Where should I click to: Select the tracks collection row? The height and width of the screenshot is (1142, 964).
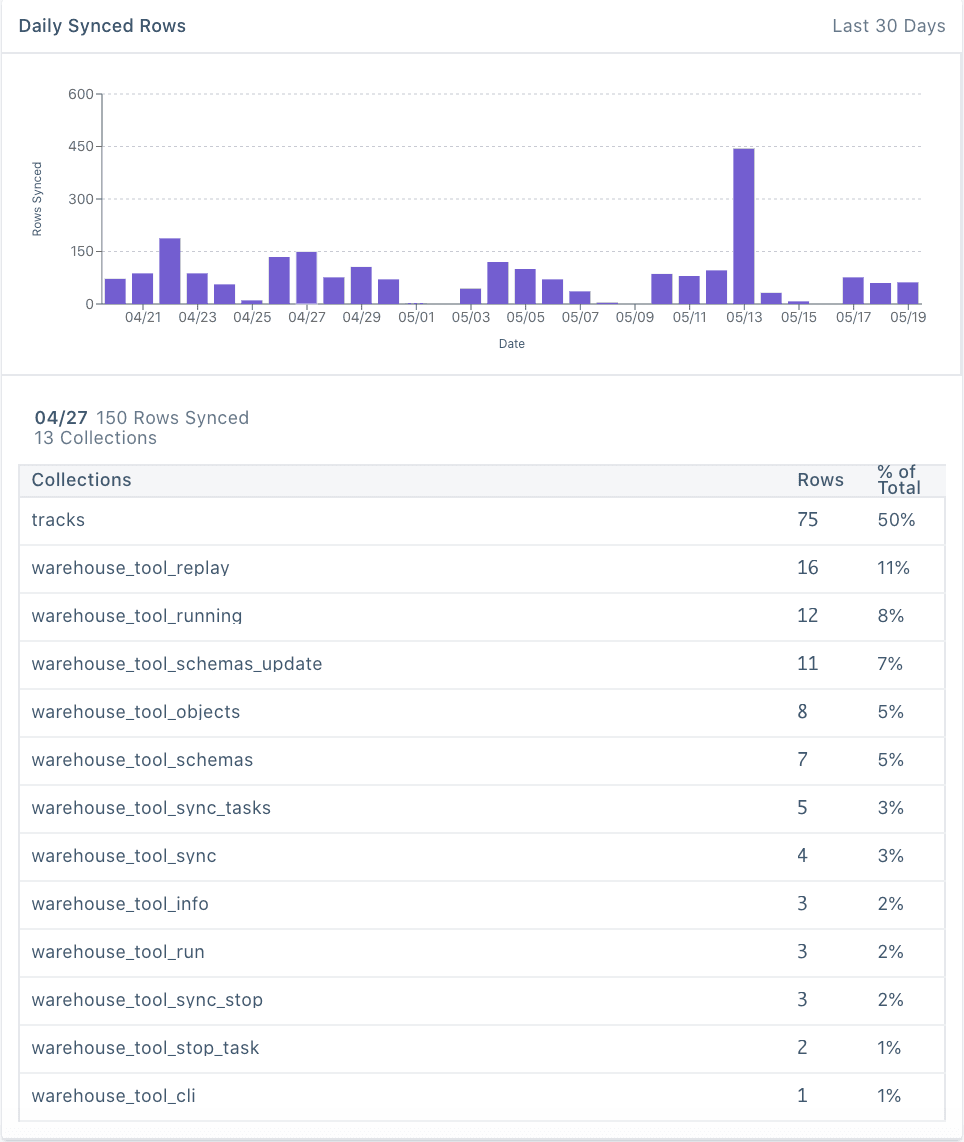(x=58, y=520)
